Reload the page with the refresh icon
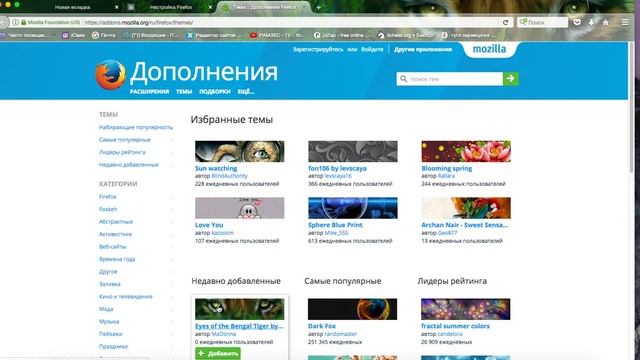This screenshot has width=640, height=360. point(505,22)
